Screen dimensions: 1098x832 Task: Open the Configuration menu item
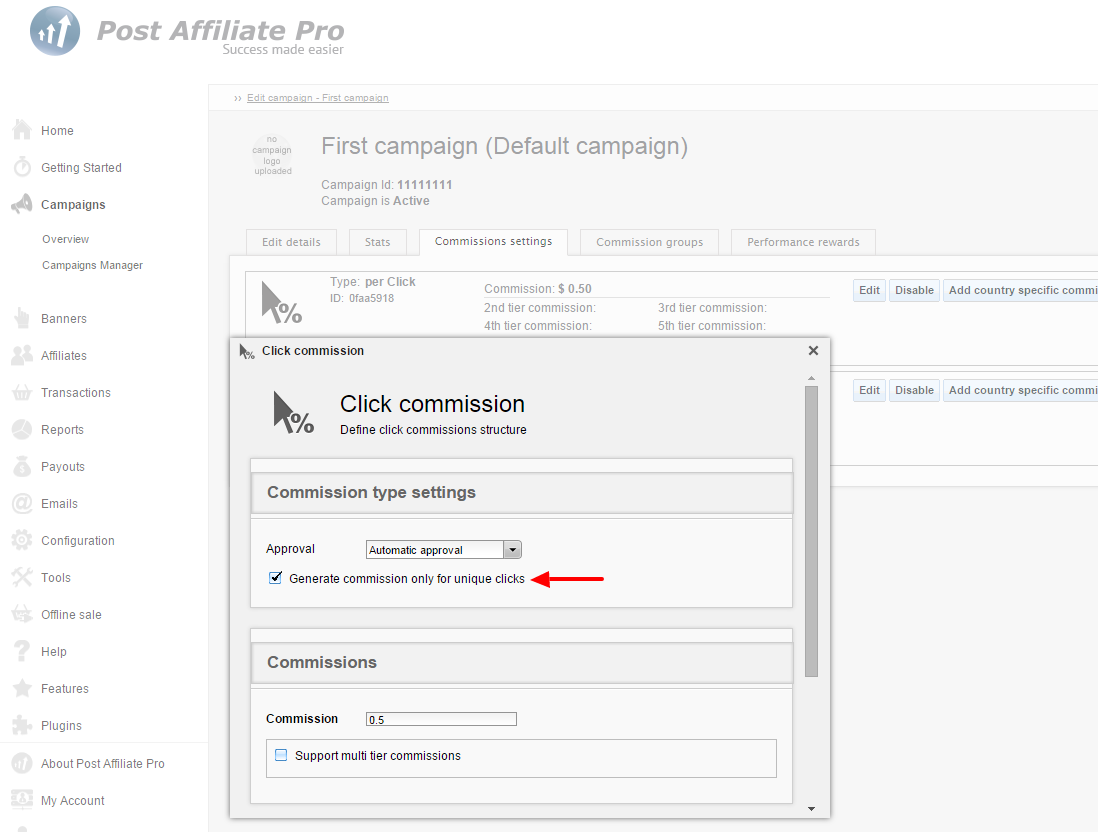click(x=78, y=541)
